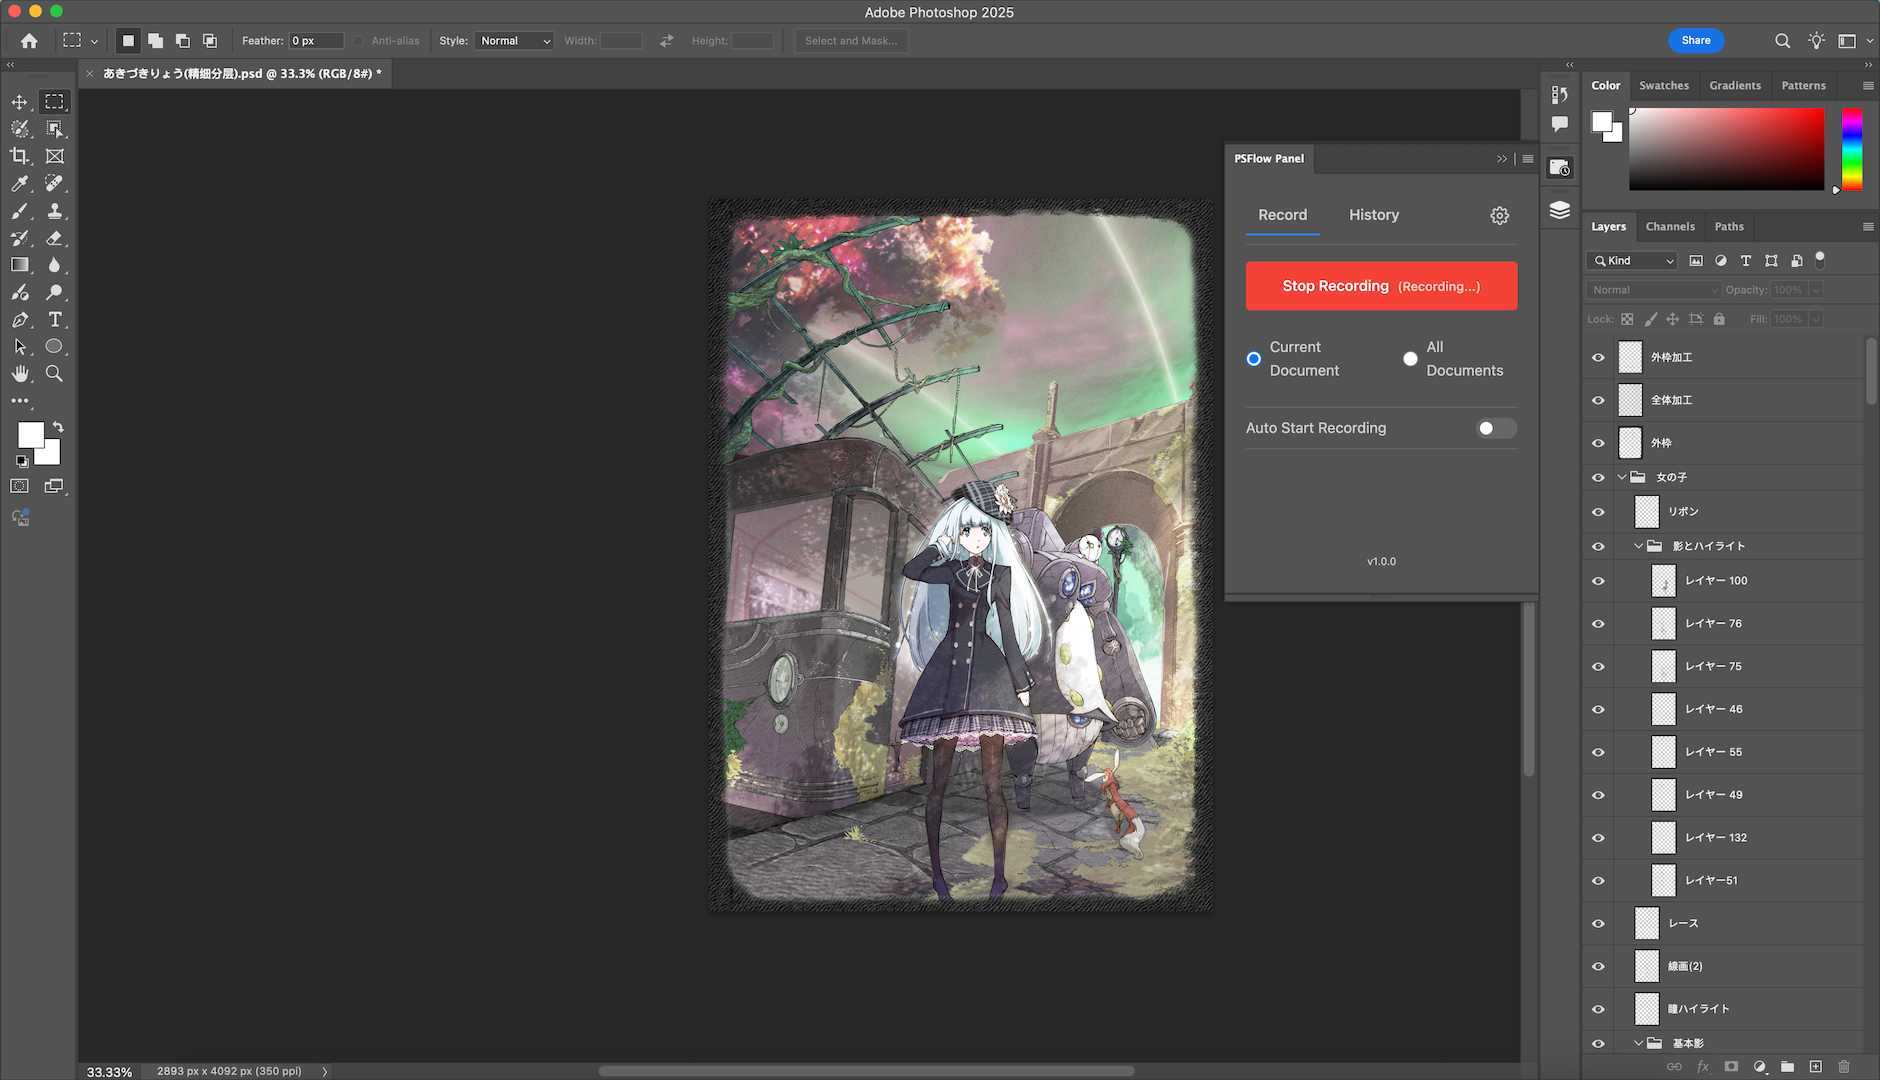Click the Share button
Image resolution: width=1880 pixels, height=1080 pixels.
coord(1696,40)
